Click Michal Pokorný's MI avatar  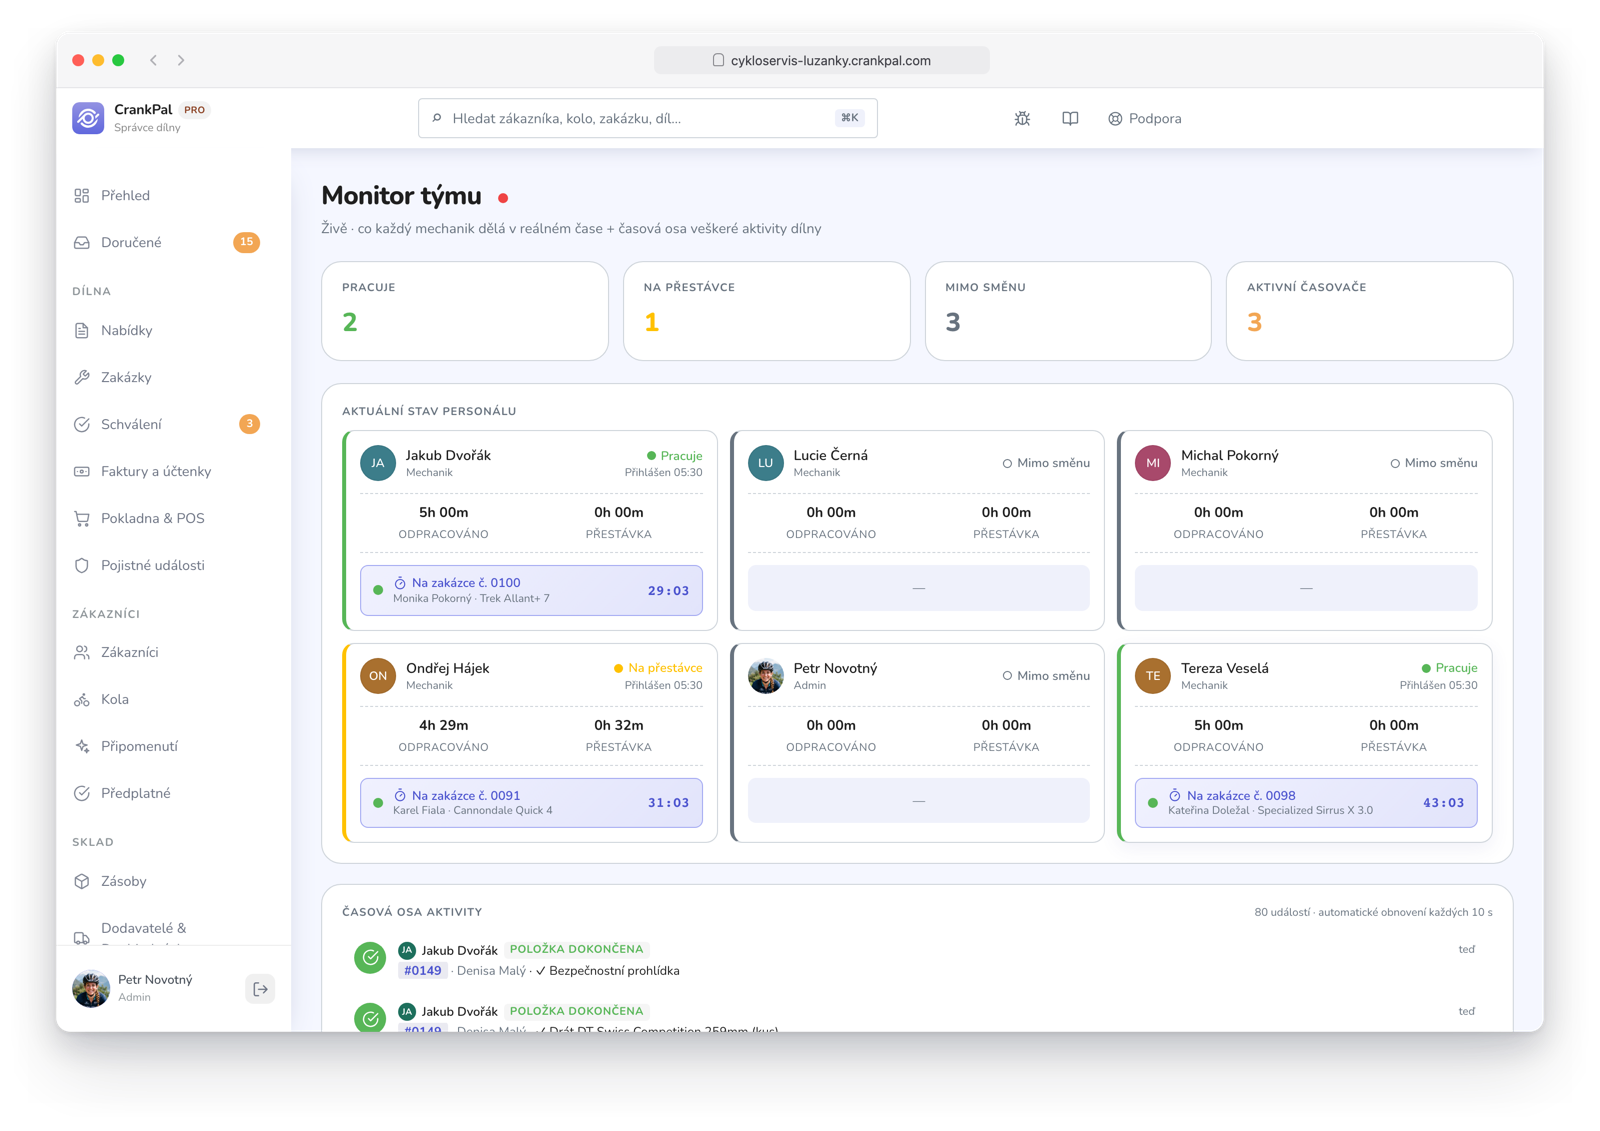point(1153,463)
